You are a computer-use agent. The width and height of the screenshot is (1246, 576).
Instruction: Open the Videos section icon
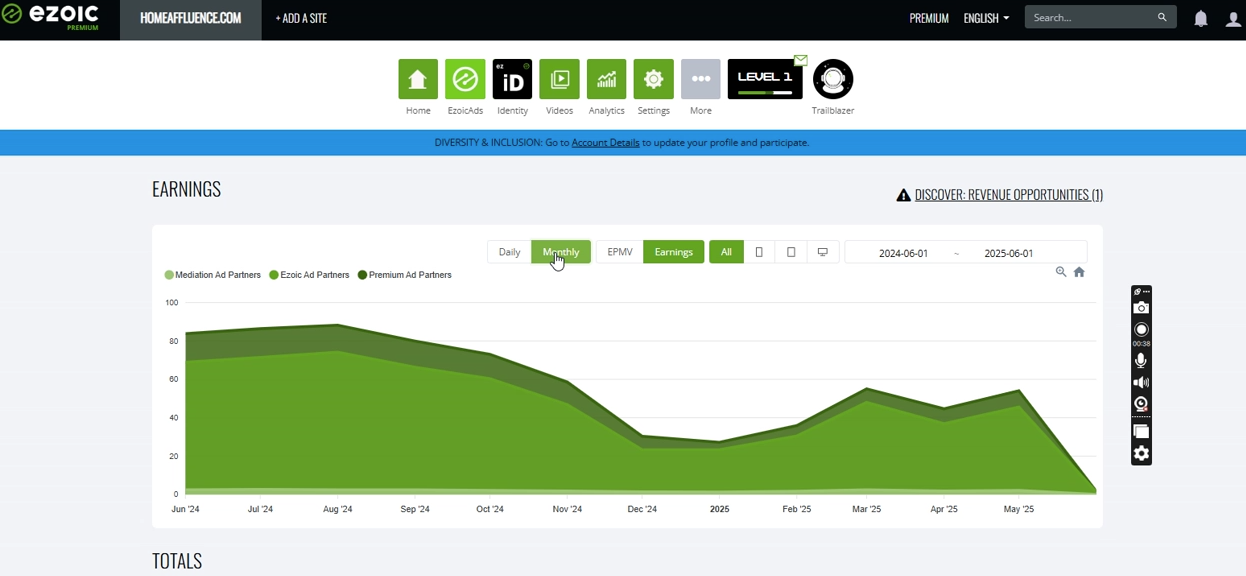coord(559,79)
